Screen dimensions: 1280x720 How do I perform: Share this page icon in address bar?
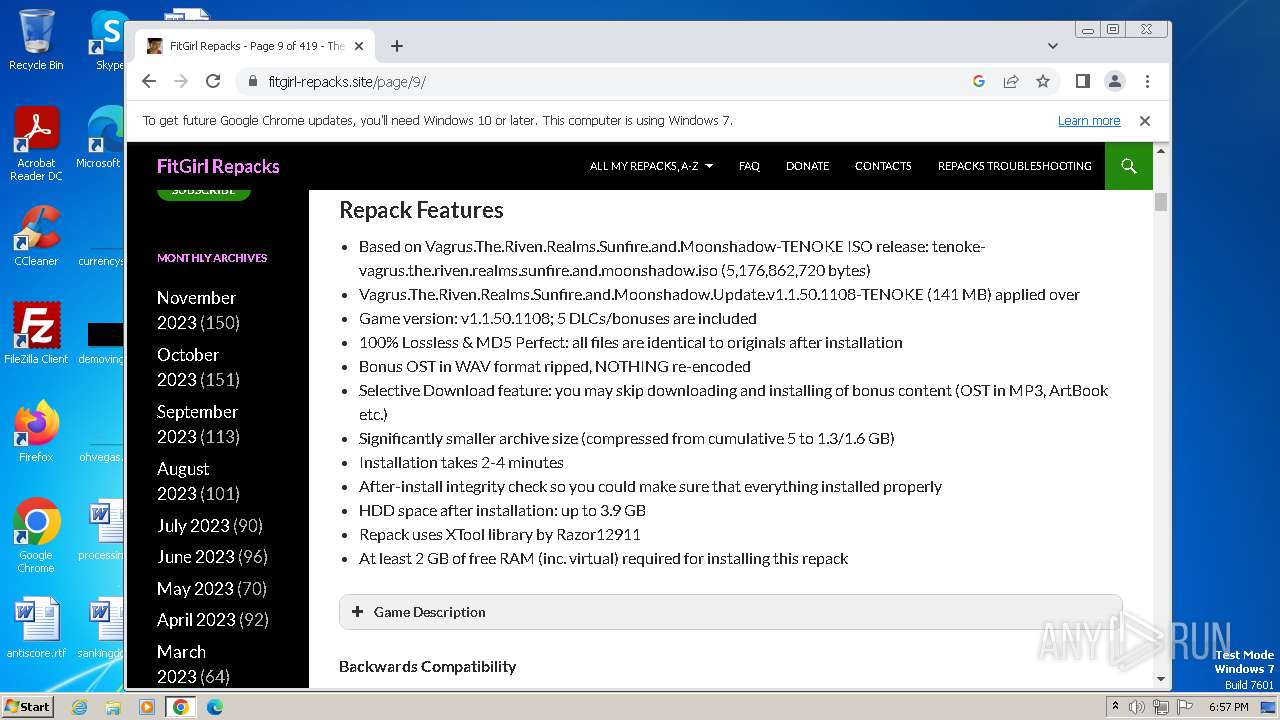tap(1011, 81)
